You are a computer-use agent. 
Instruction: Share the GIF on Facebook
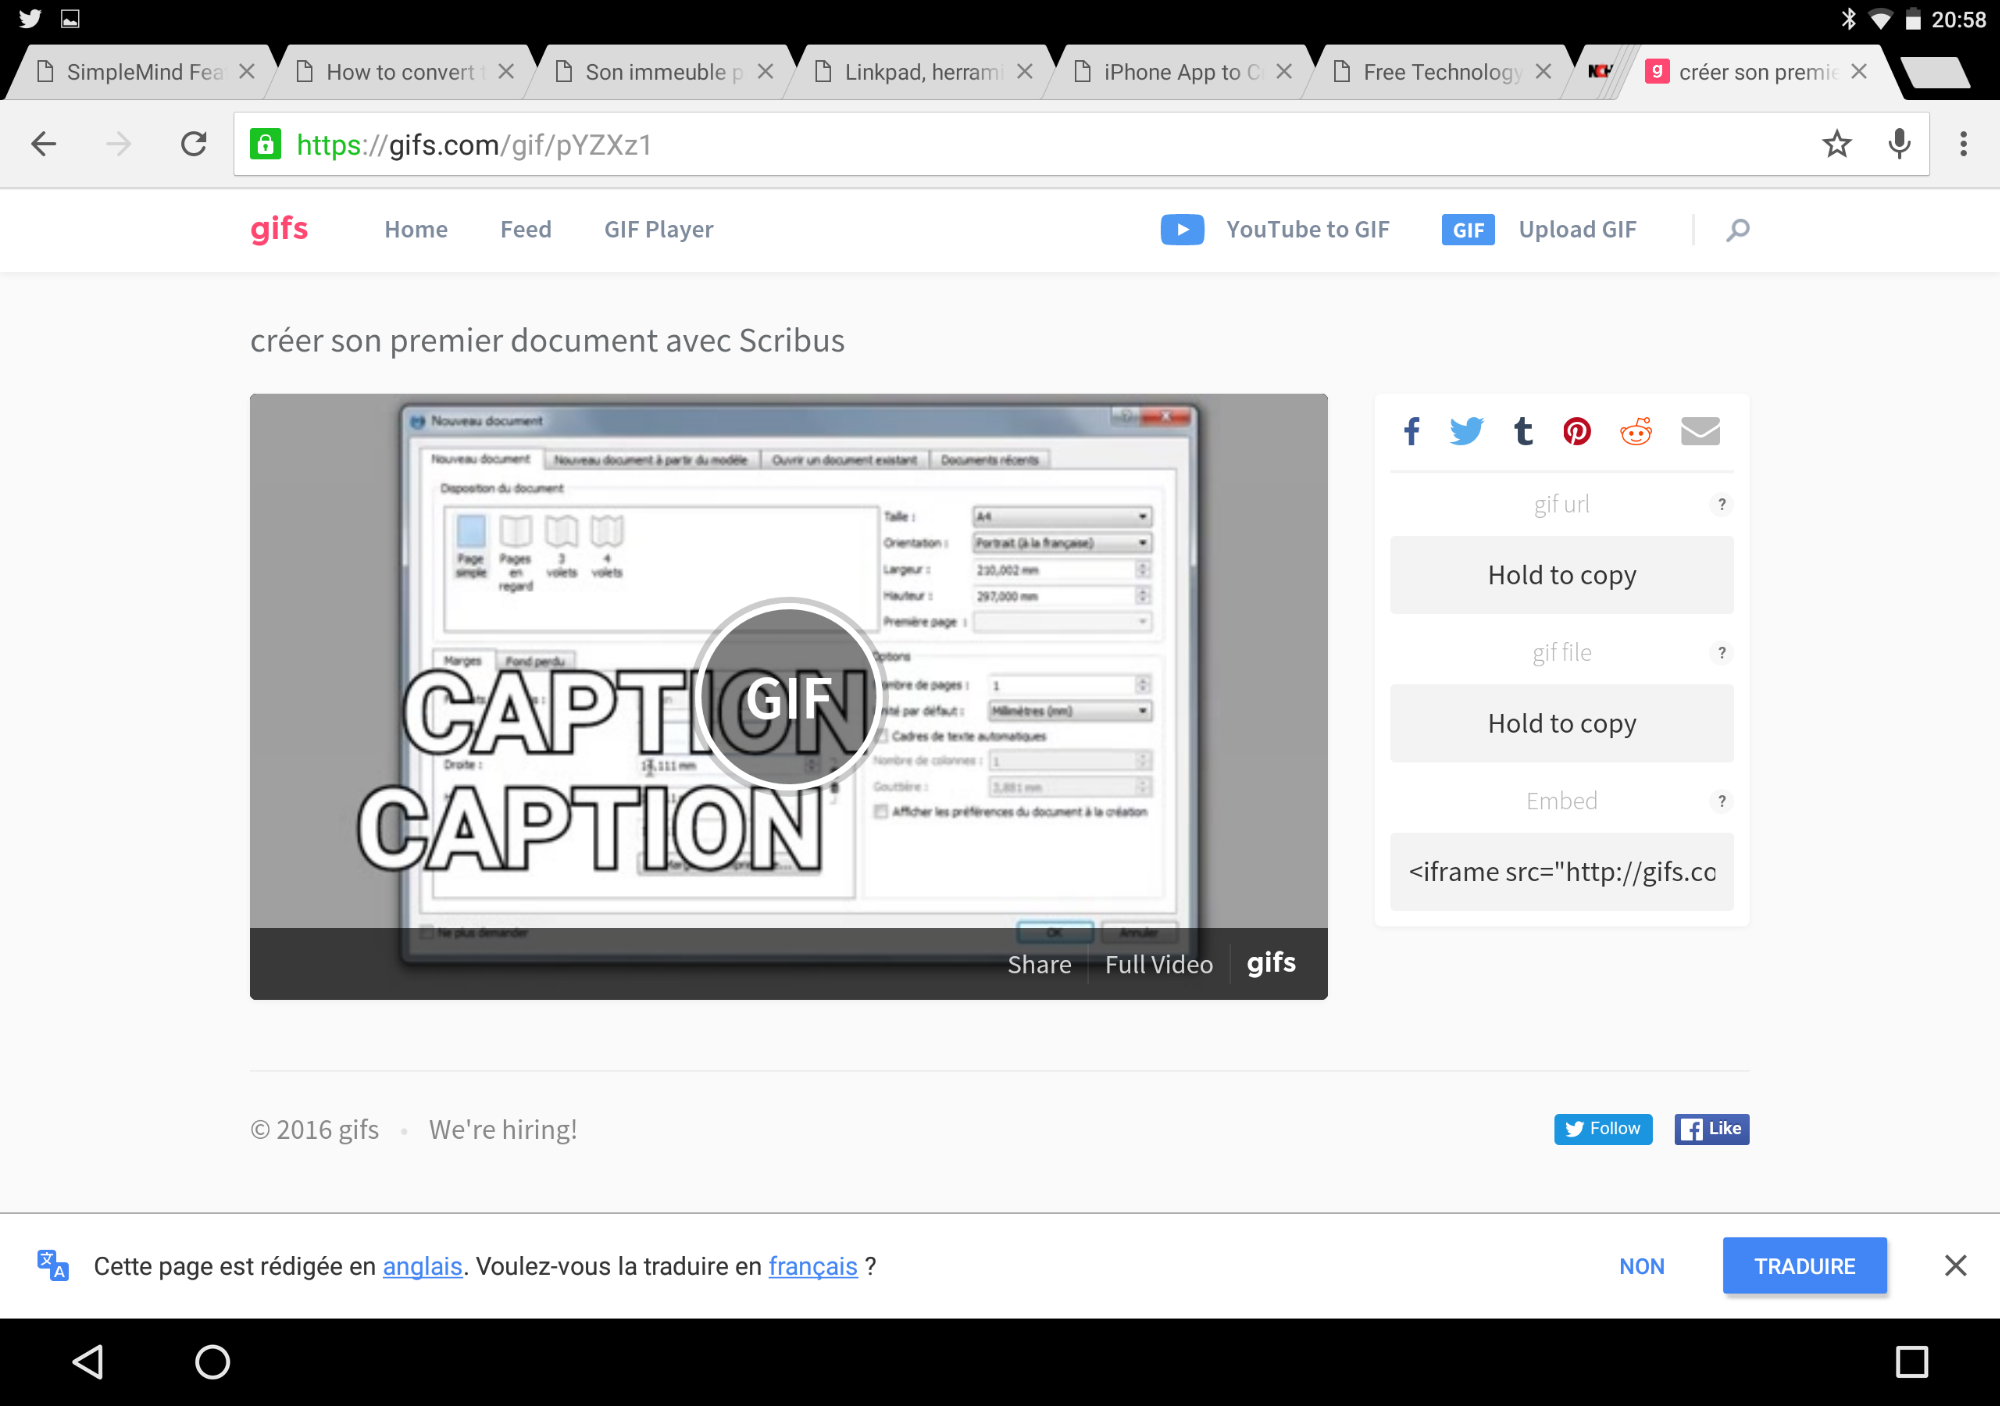(x=1411, y=432)
